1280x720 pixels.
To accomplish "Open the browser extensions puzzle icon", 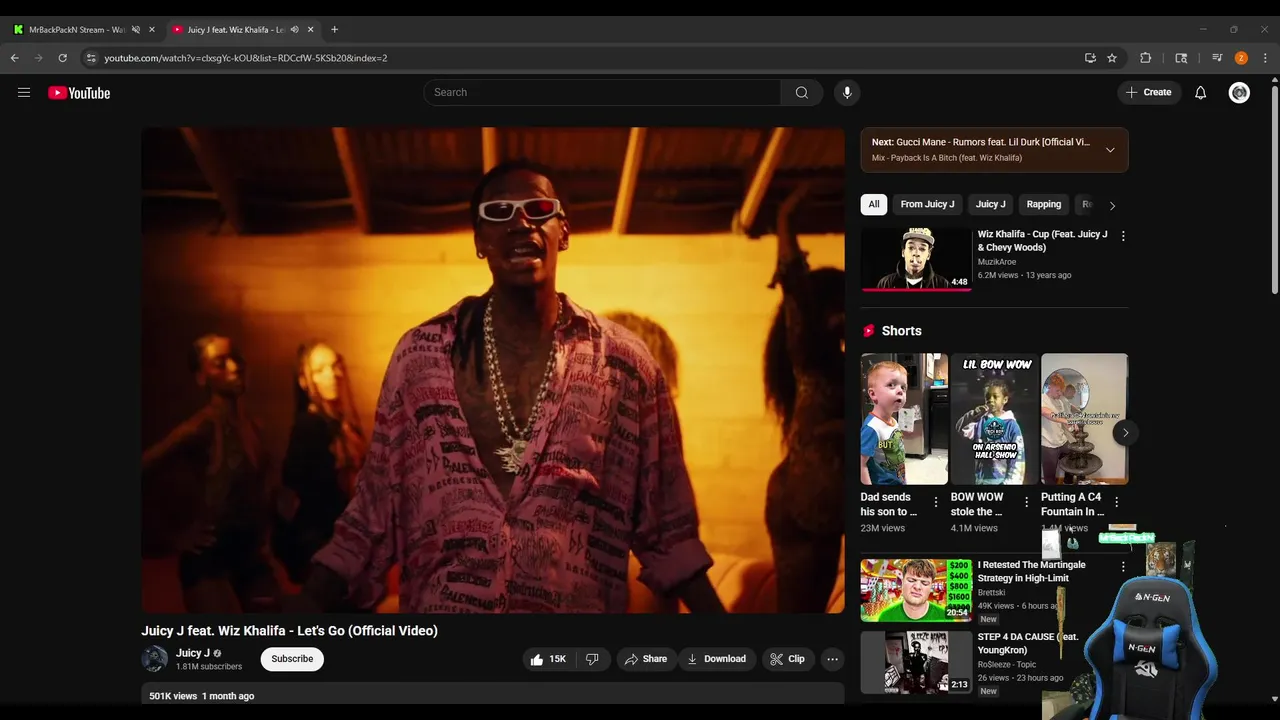I will pos(1146,58).
